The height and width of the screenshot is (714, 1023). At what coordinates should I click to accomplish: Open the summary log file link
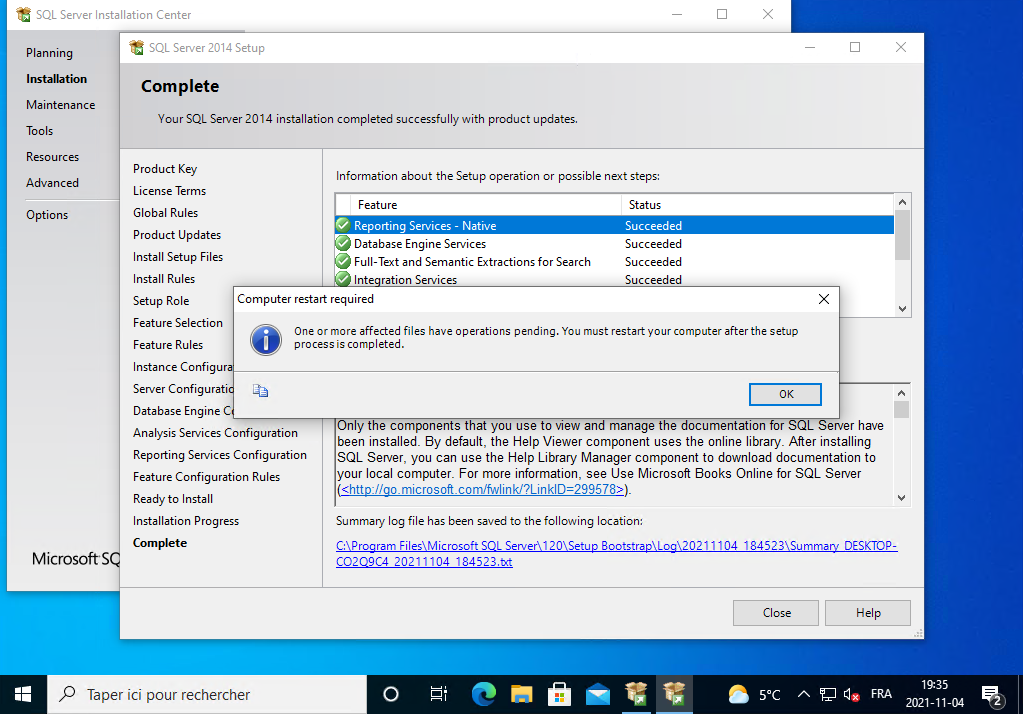point(616,553)
